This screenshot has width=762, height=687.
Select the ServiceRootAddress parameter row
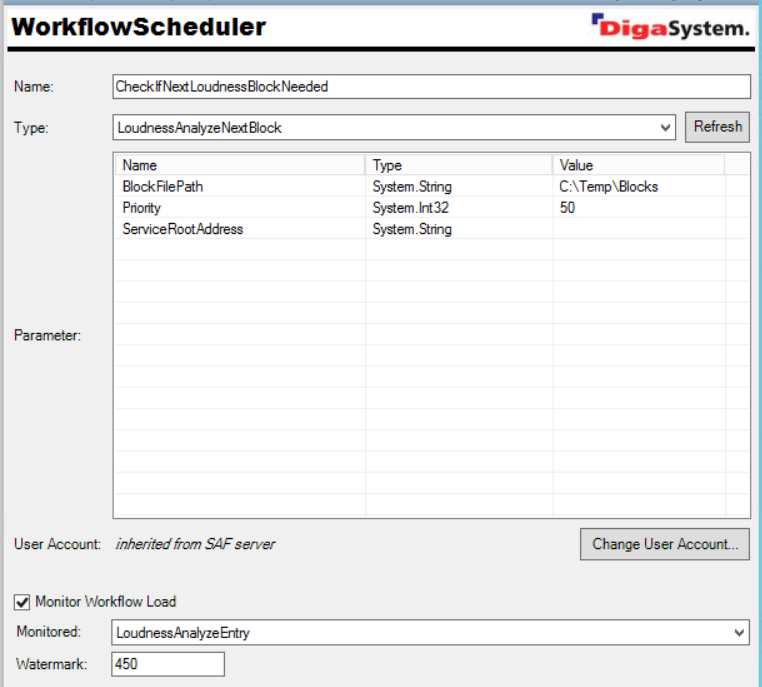coord(182,229)
